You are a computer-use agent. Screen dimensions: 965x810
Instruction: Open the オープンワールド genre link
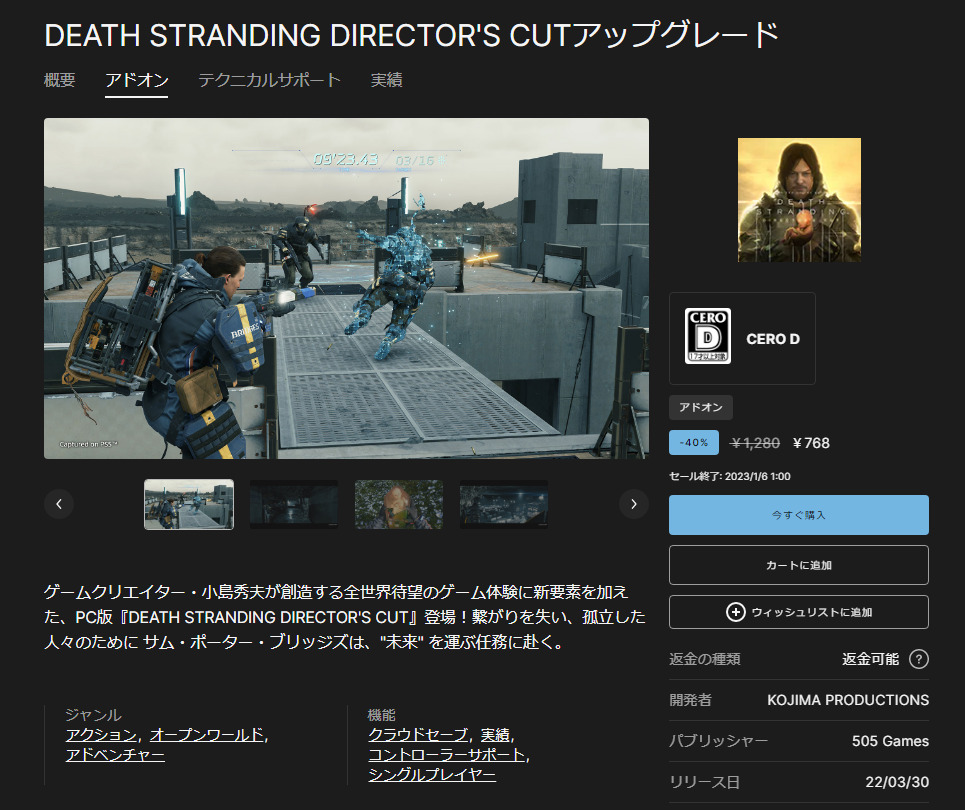pyautogui.click(x=207, y=735)
